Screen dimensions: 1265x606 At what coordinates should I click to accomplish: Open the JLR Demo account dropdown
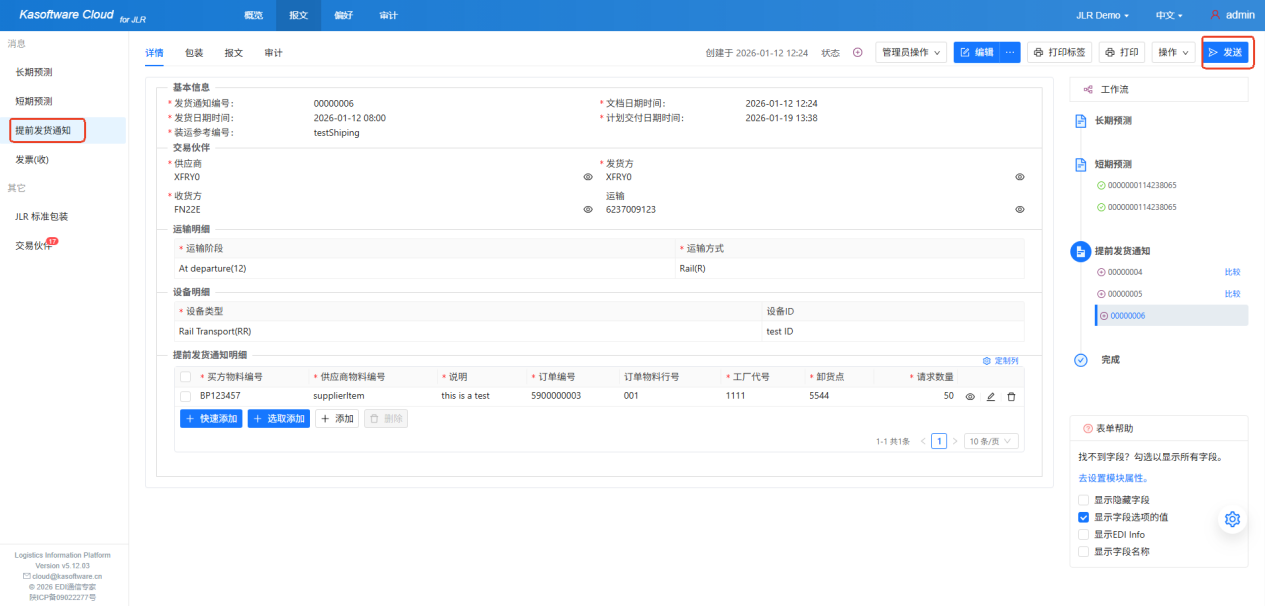(x=1102, y=16)
